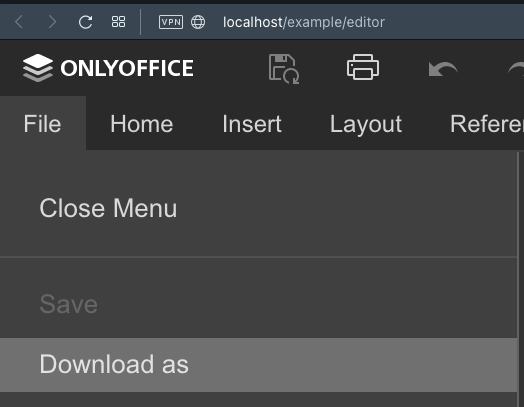This screenshot has width=524, height=407.
Task: Click the browser back arrow
Action: pos(19,22)
